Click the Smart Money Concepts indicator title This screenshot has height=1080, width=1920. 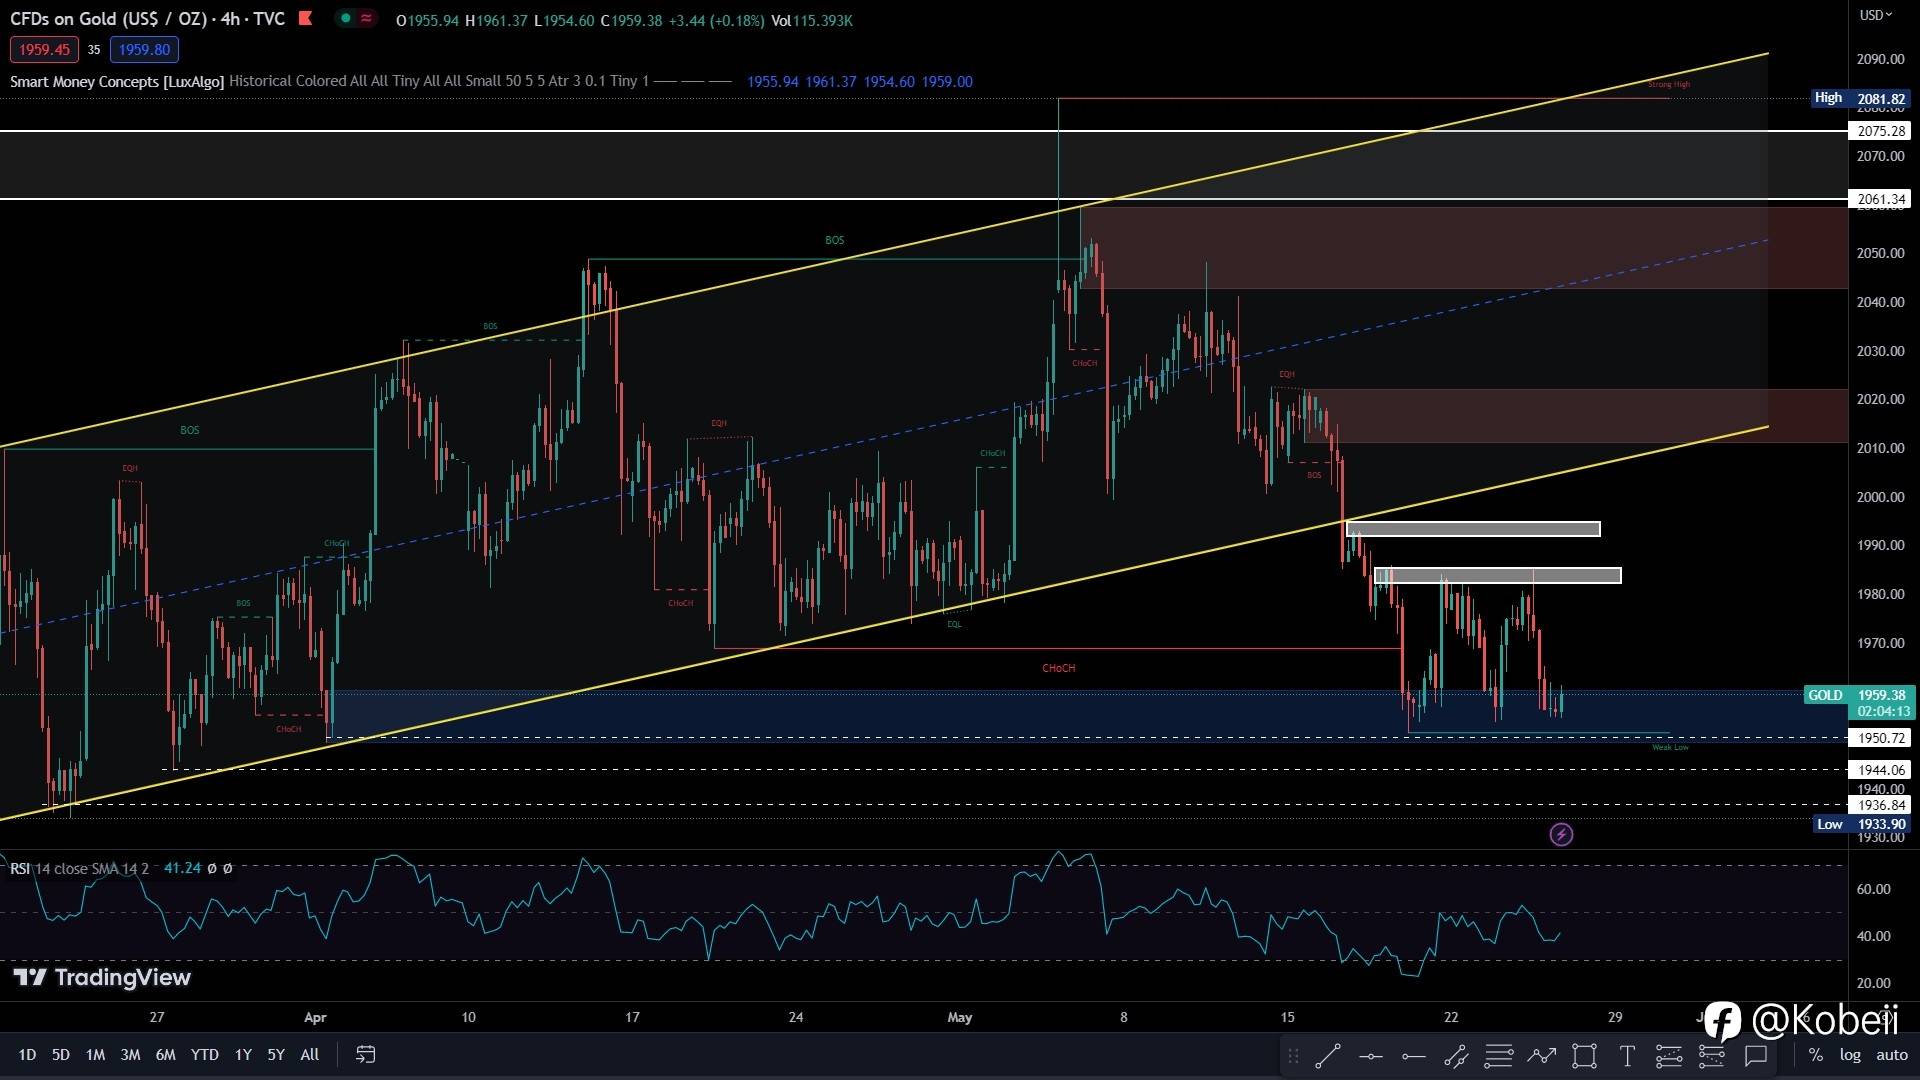click(116, 81)
